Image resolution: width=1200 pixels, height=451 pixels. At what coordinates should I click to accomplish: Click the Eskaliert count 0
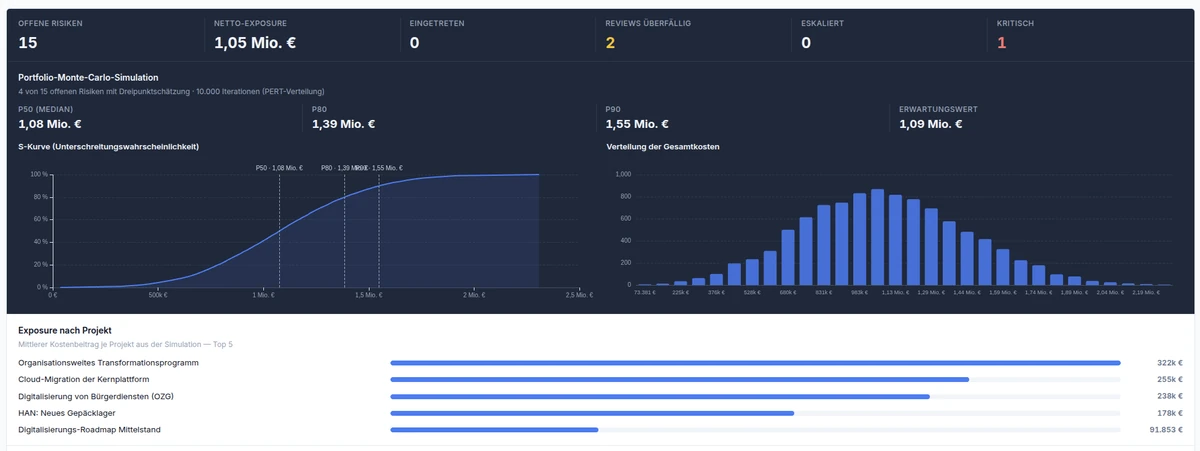[x=806, y=42]
